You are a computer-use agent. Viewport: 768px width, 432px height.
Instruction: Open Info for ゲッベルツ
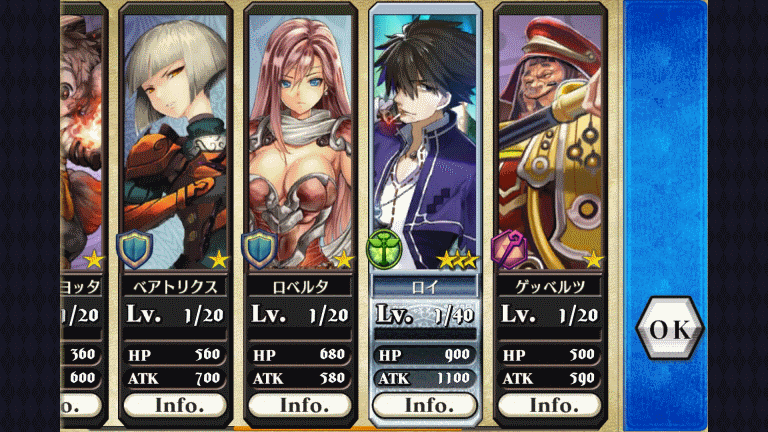550,405
